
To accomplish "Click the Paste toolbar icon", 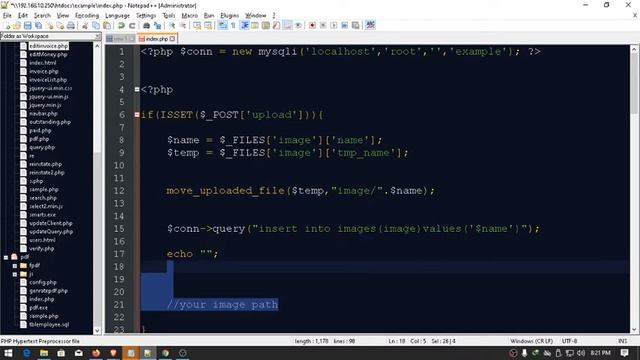I will click(107, 25).
